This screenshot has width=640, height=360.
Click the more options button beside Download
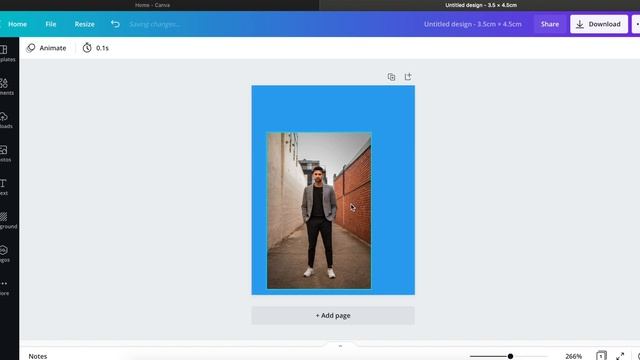[636, 24]
